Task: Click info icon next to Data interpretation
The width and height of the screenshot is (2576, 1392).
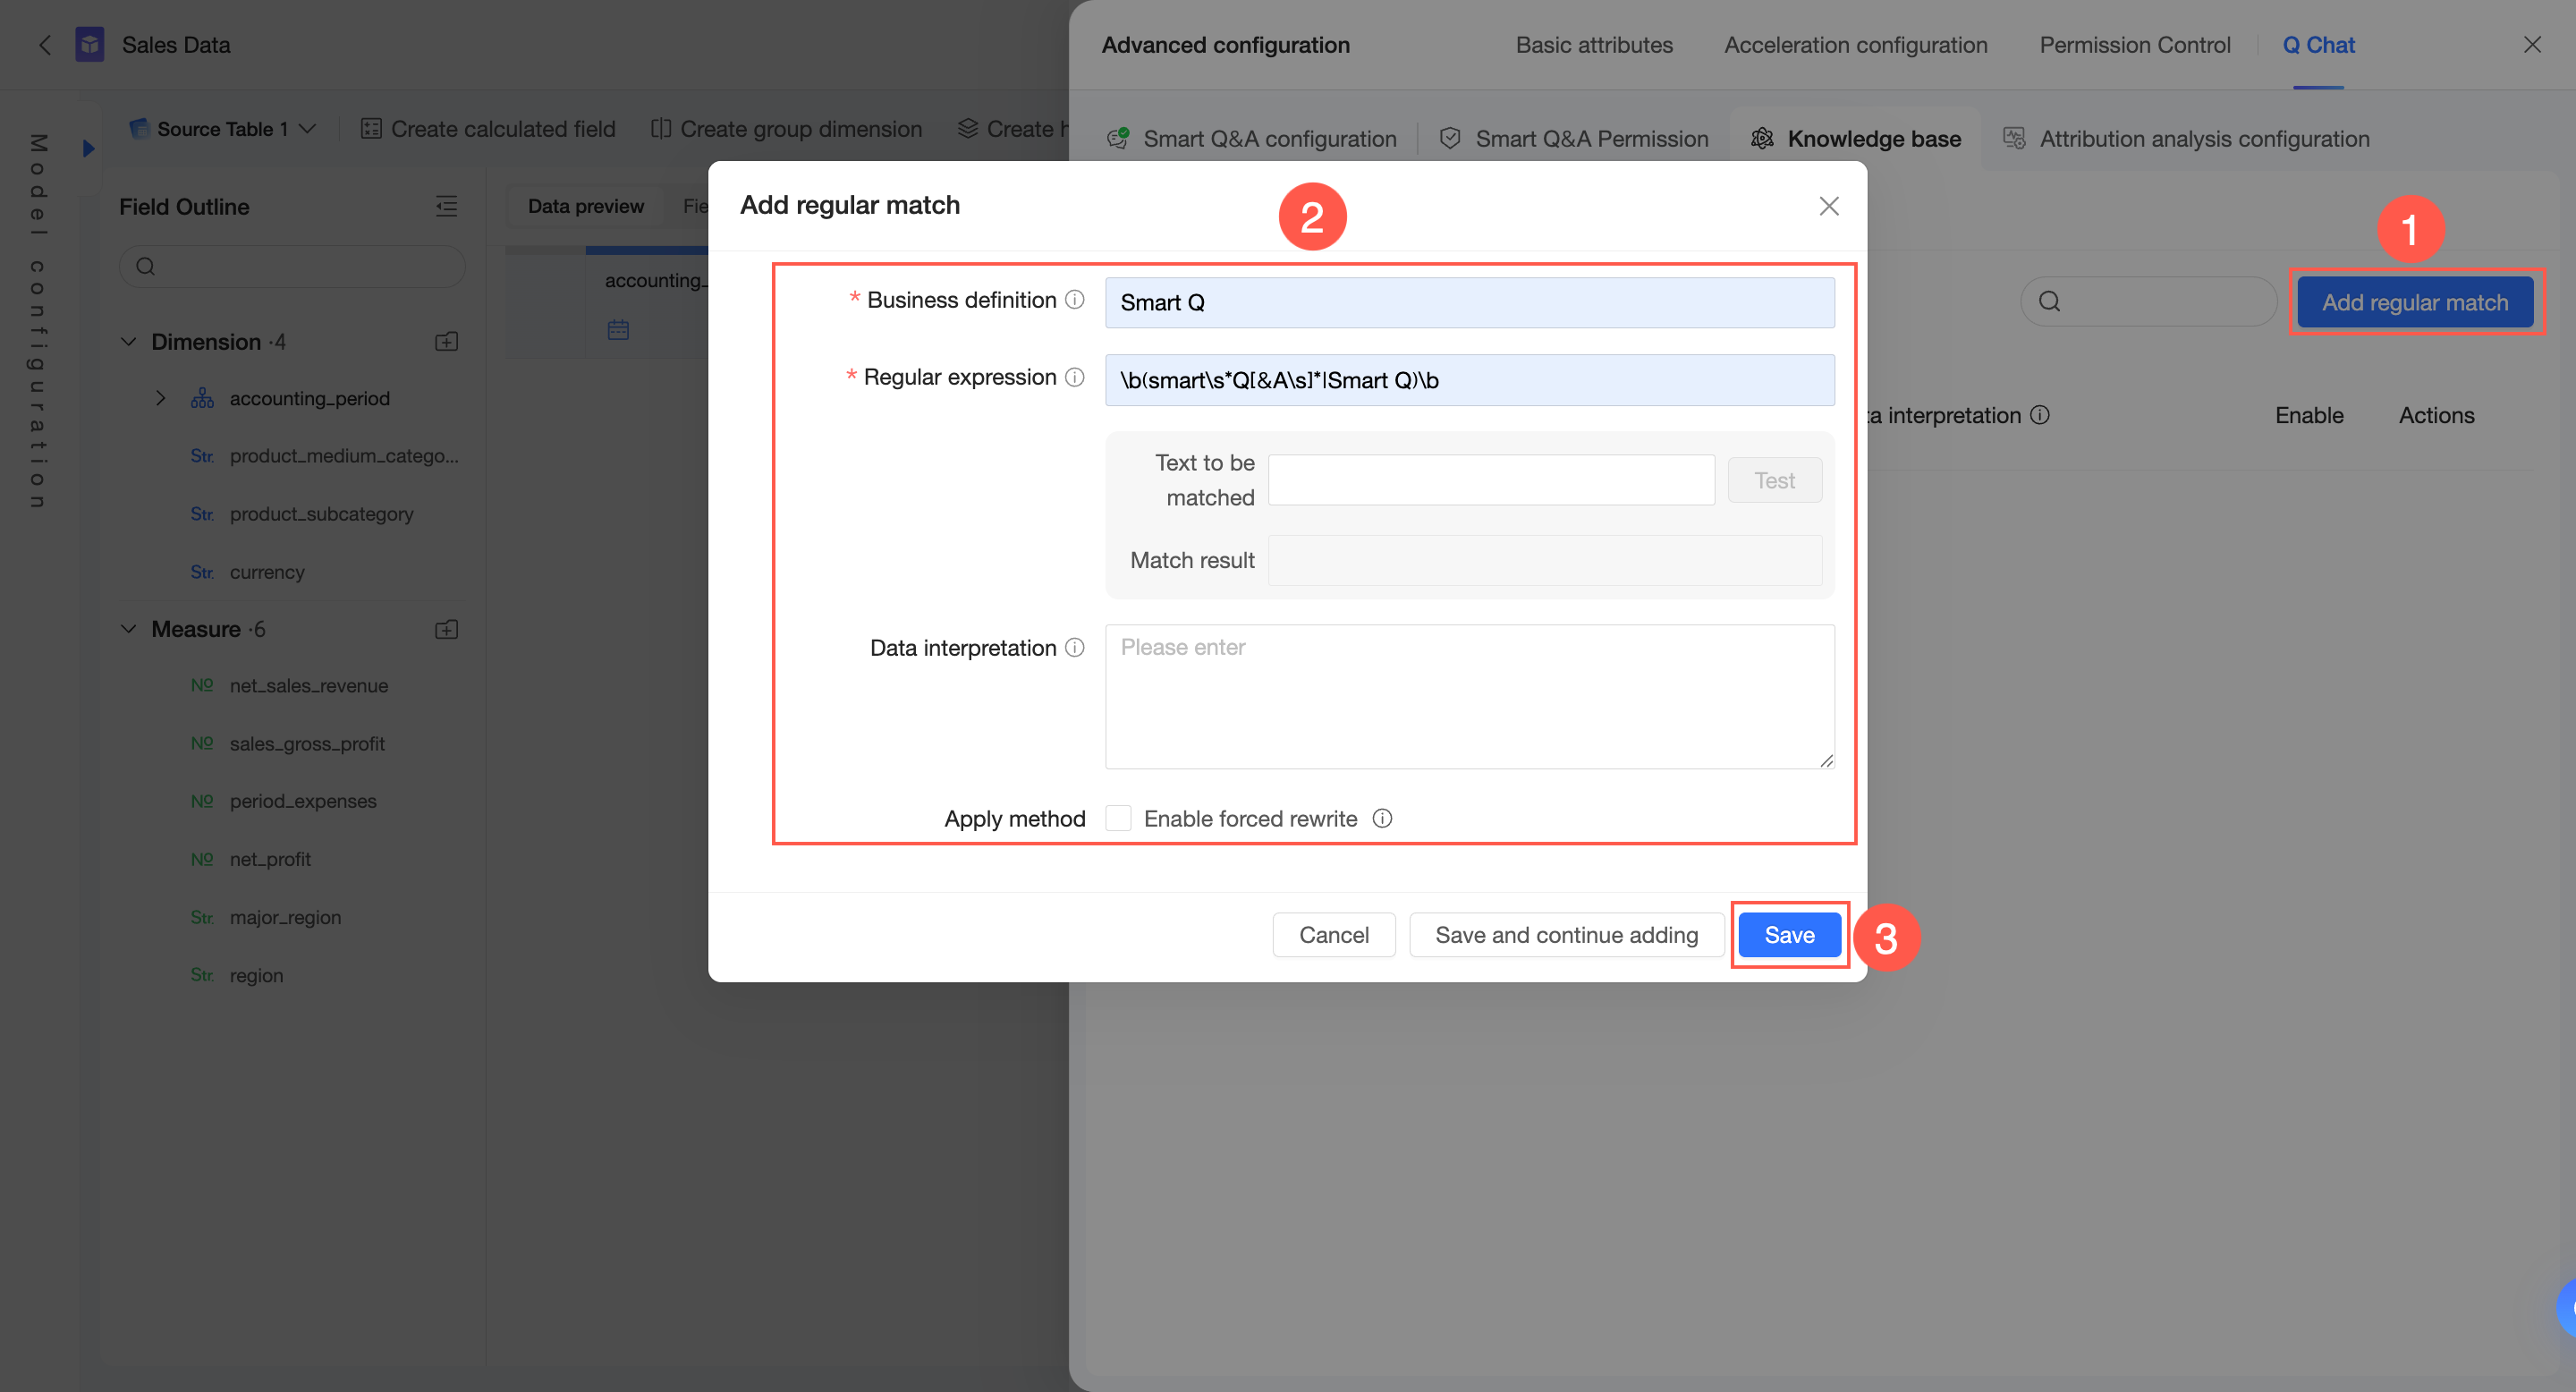Action: tap(1075, 648)
